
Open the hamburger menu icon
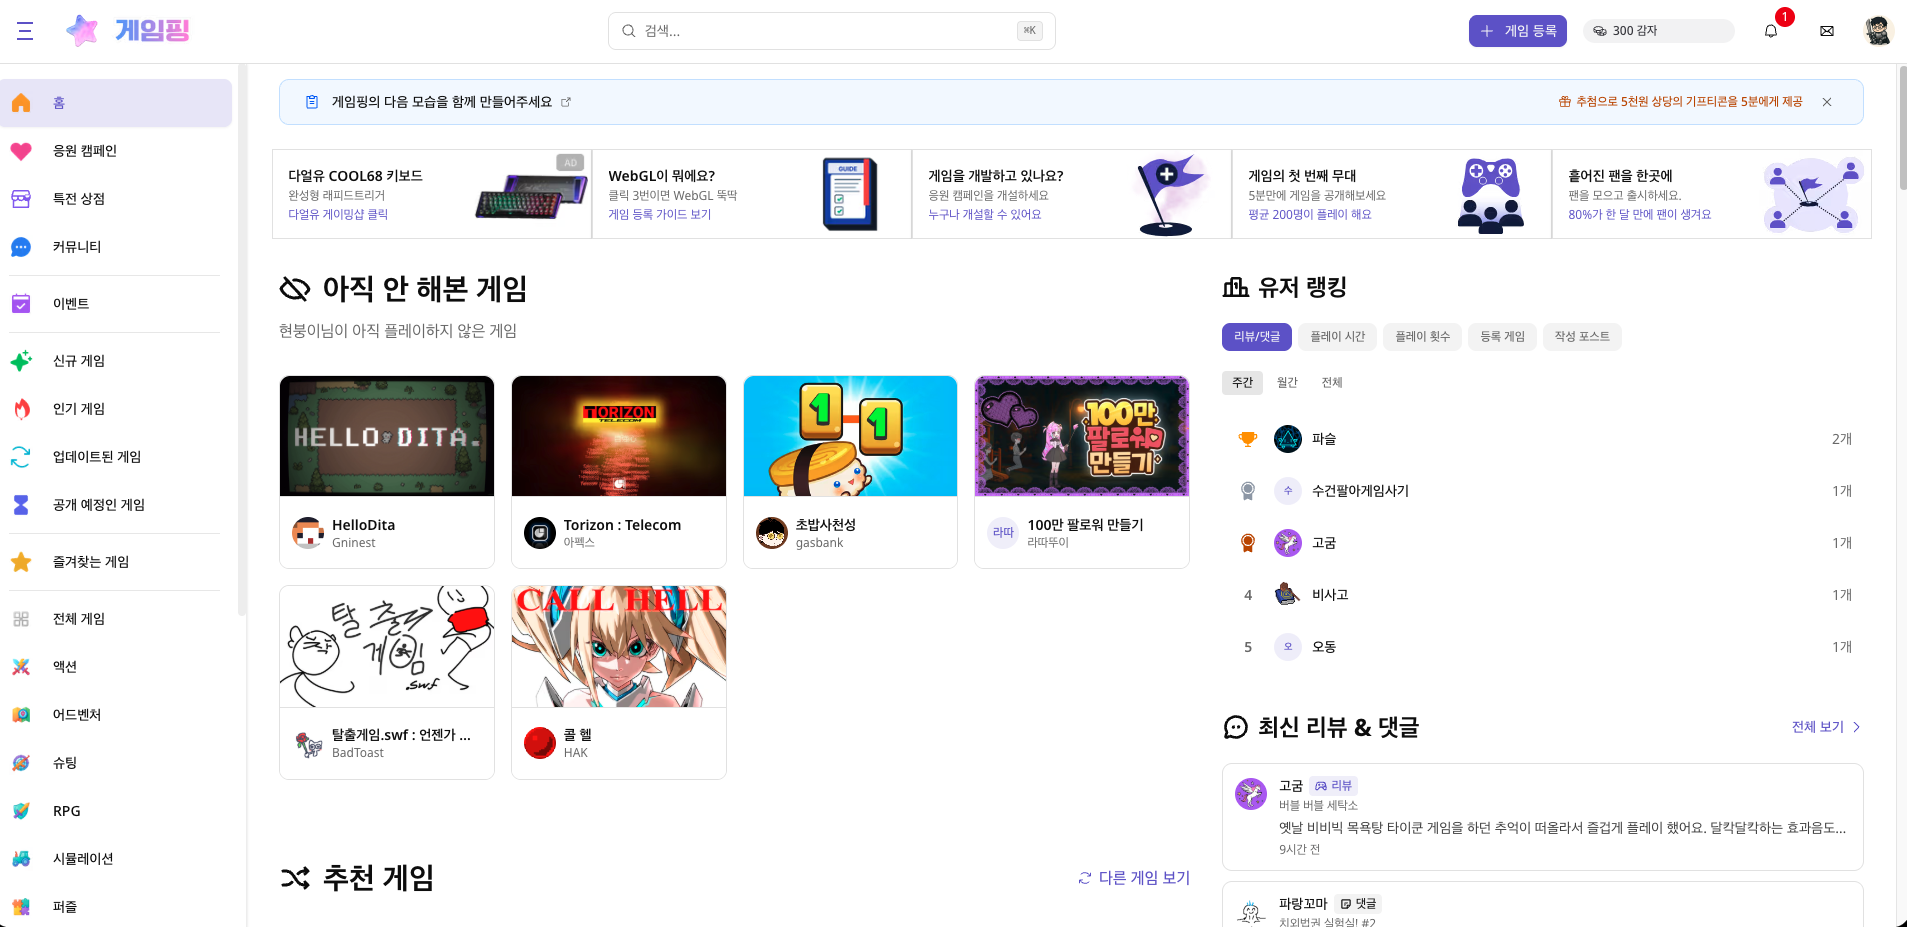pos(25,31)
